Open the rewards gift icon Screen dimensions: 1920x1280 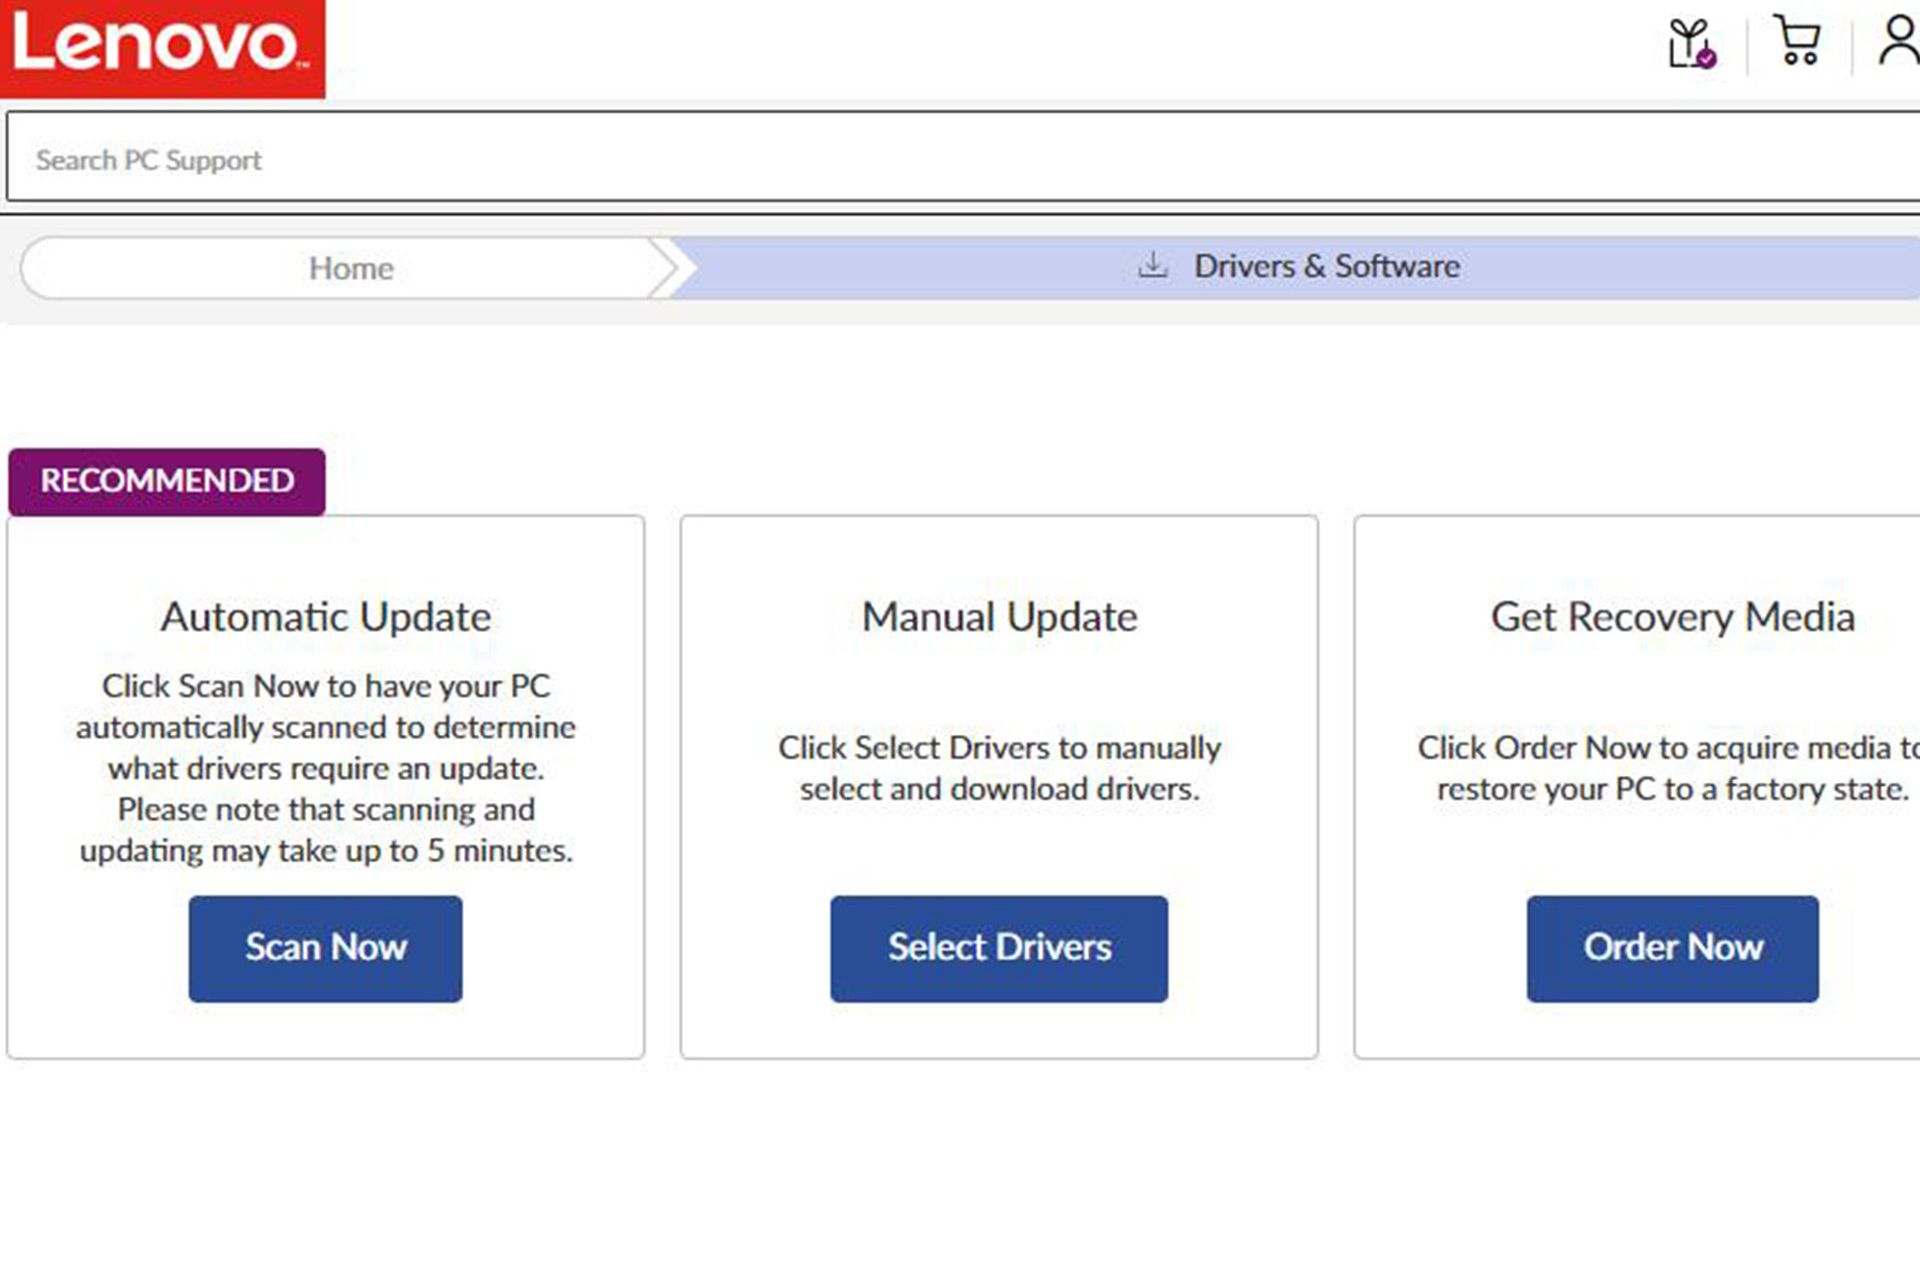click(x=1689, y=44)
